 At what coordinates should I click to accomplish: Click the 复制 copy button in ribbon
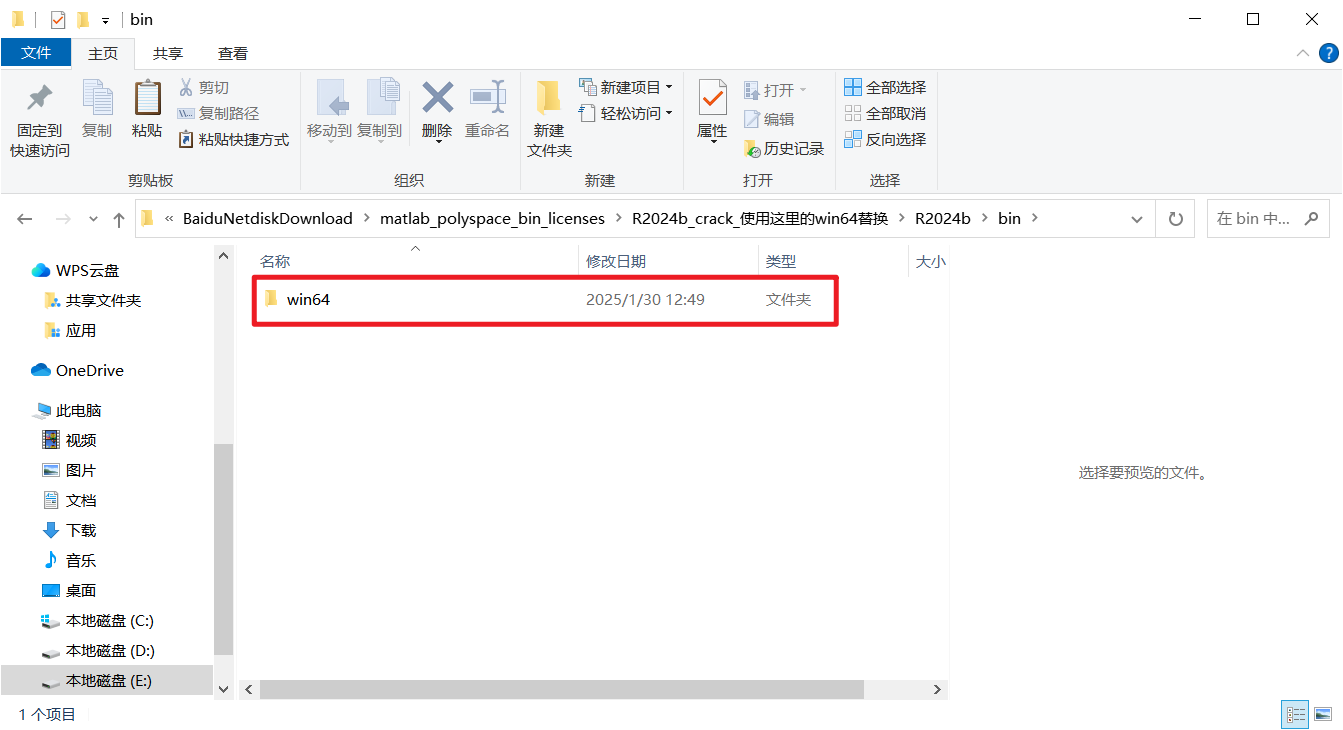pos(97,110)
